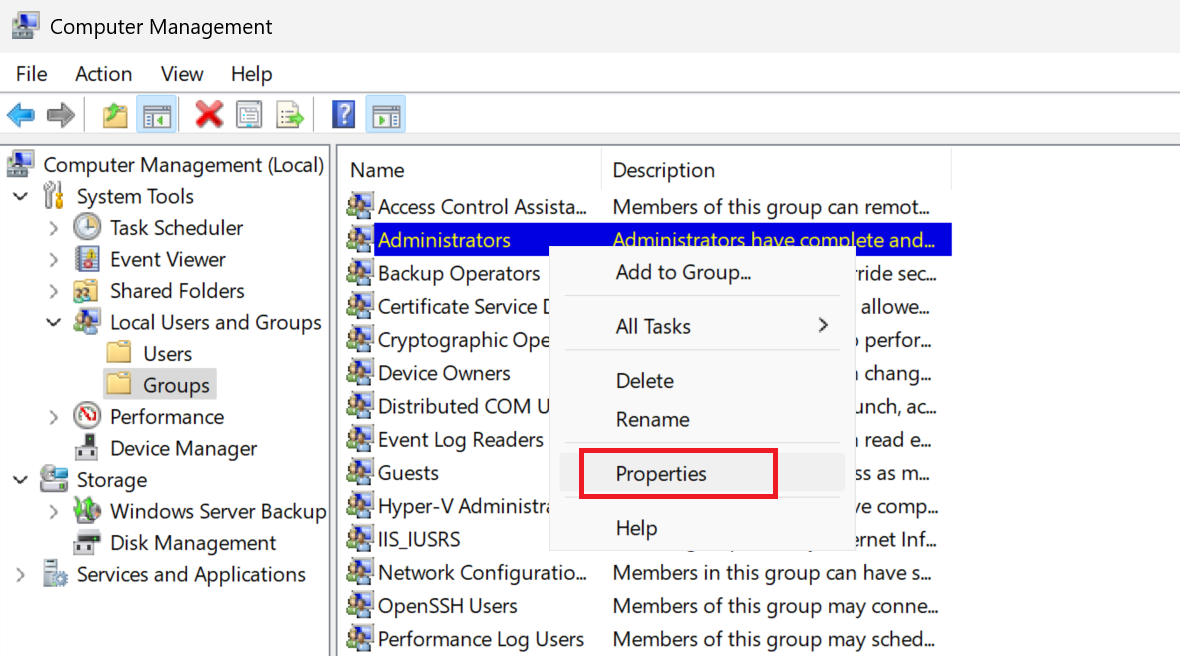Open All Tasks submenu

tap(701, 326)
